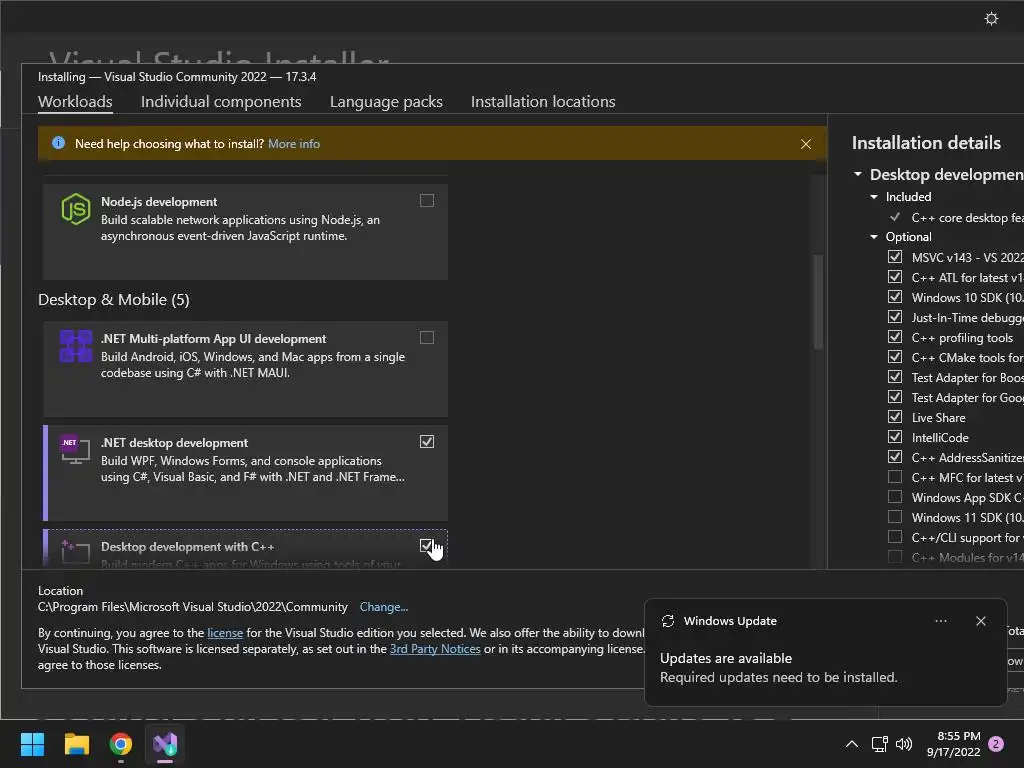Image resolution: width=1024 pixels, height=768 pixels.
Task: Close the Windows Update notification
Action: [980, 621]
